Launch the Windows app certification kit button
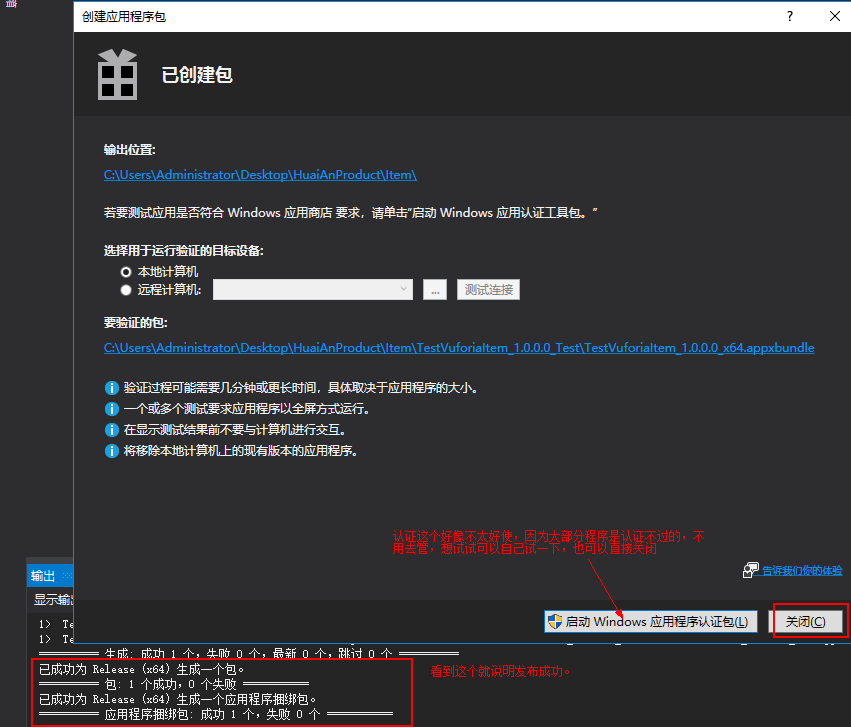This screenshot has height=727, width=851. 650,621
